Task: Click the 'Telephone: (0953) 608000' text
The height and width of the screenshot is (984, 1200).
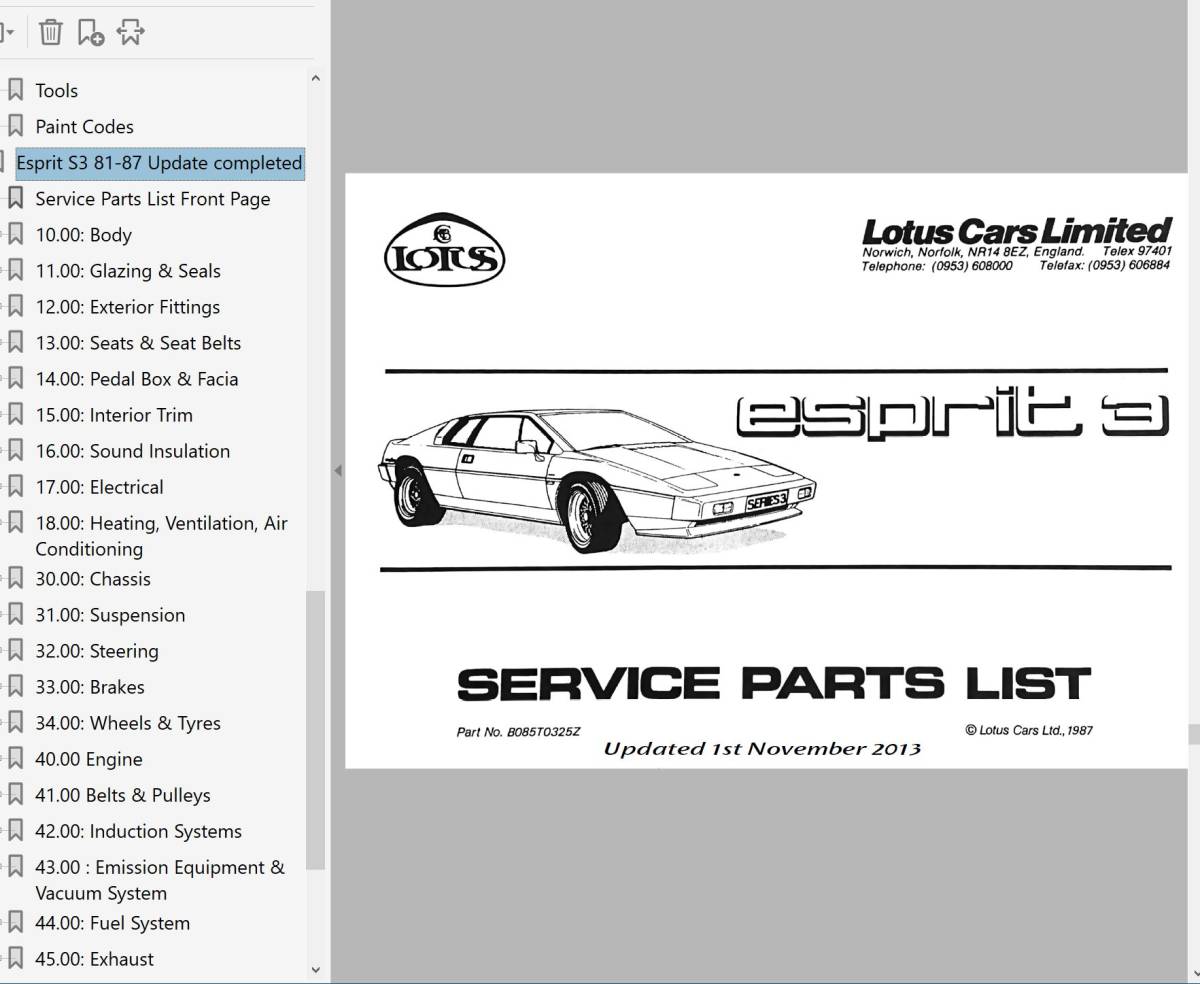Action: coord(937,266)
